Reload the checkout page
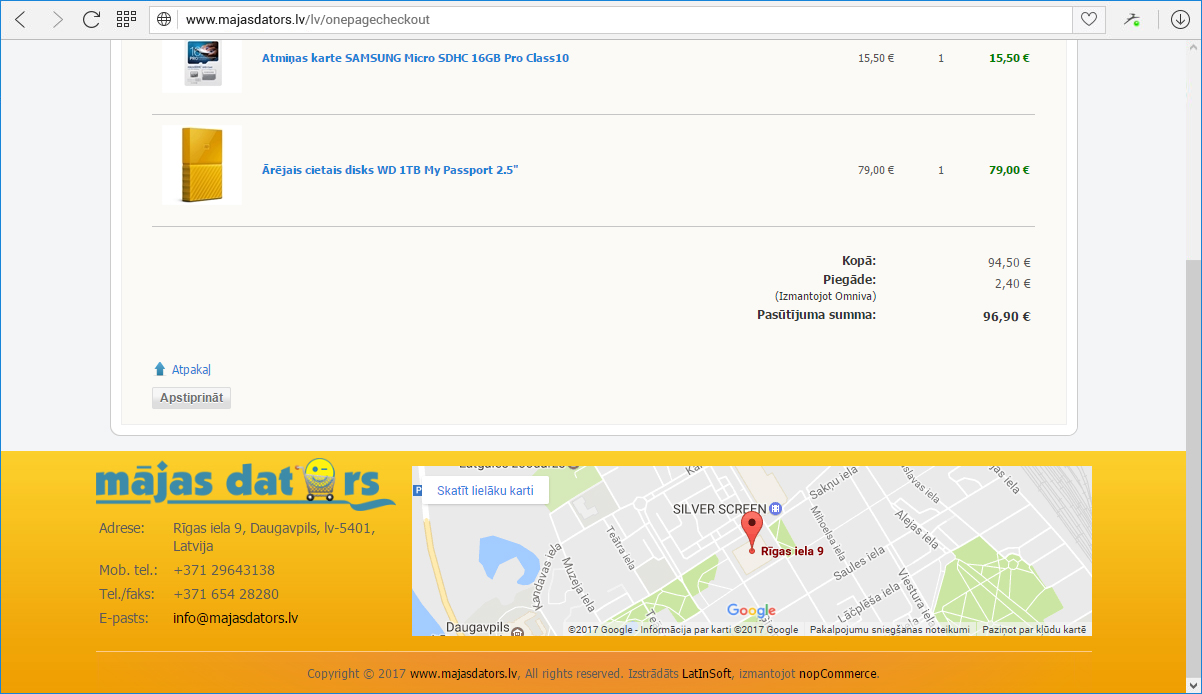Image resolution: width=1202 pixels, height=694 pixels. click(91, 19)
